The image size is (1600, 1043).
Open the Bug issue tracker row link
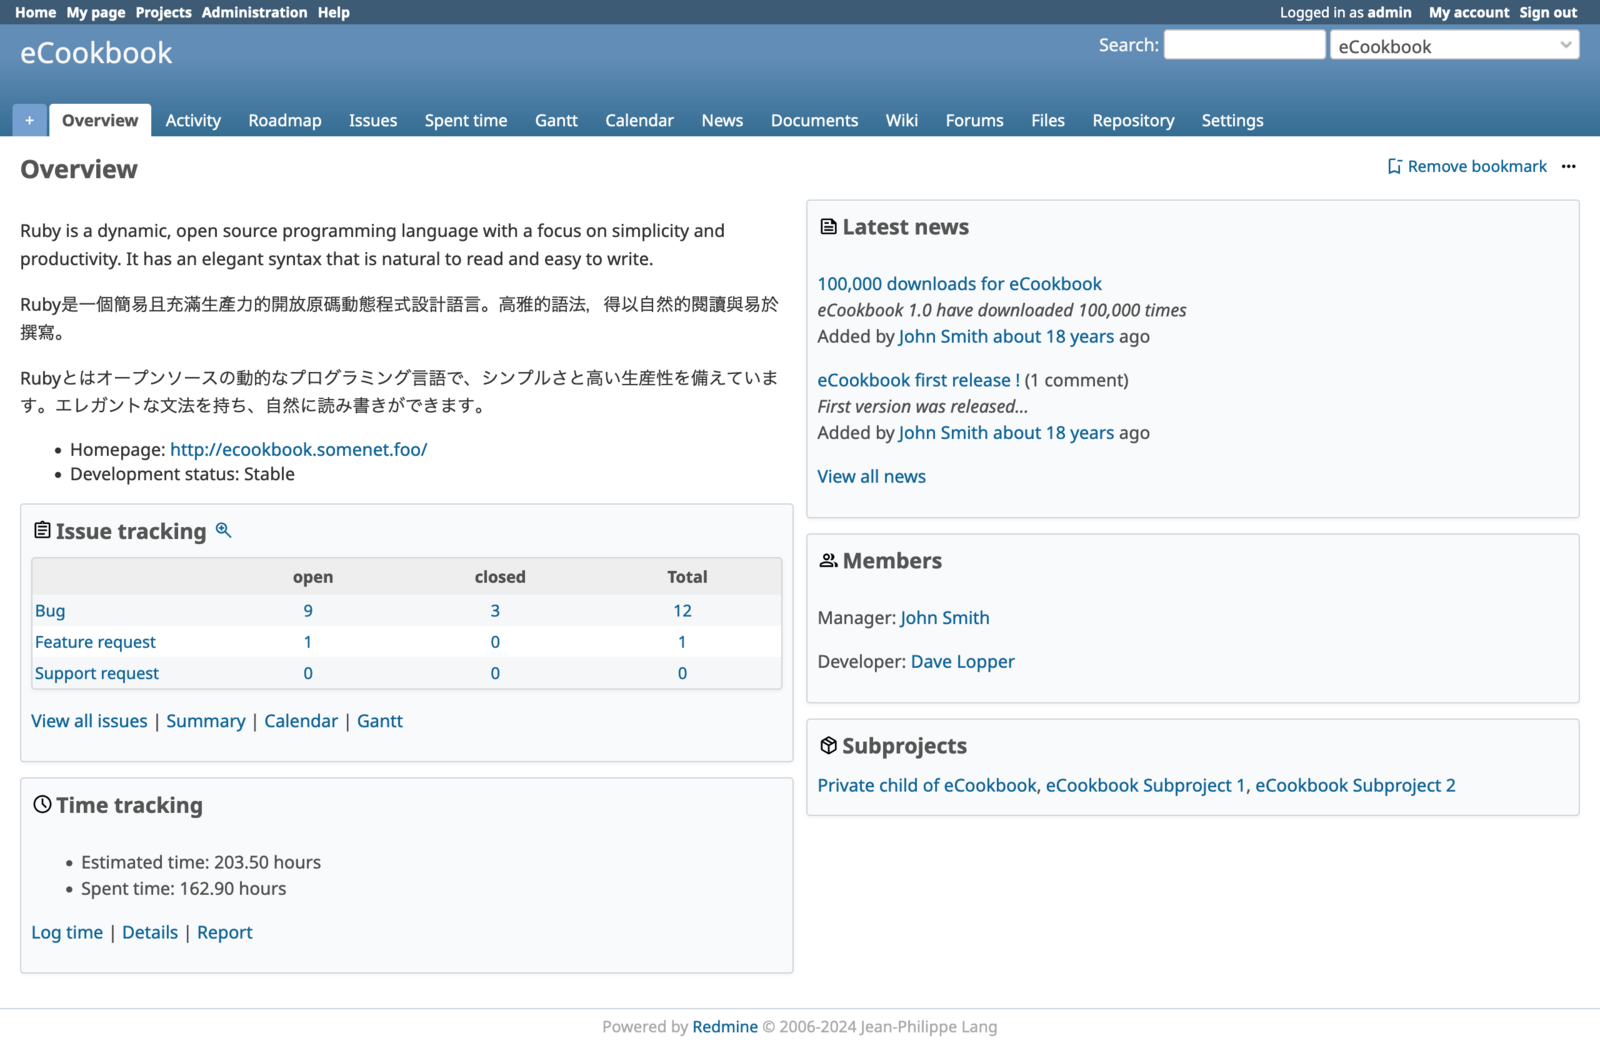(x=49, y=610)
